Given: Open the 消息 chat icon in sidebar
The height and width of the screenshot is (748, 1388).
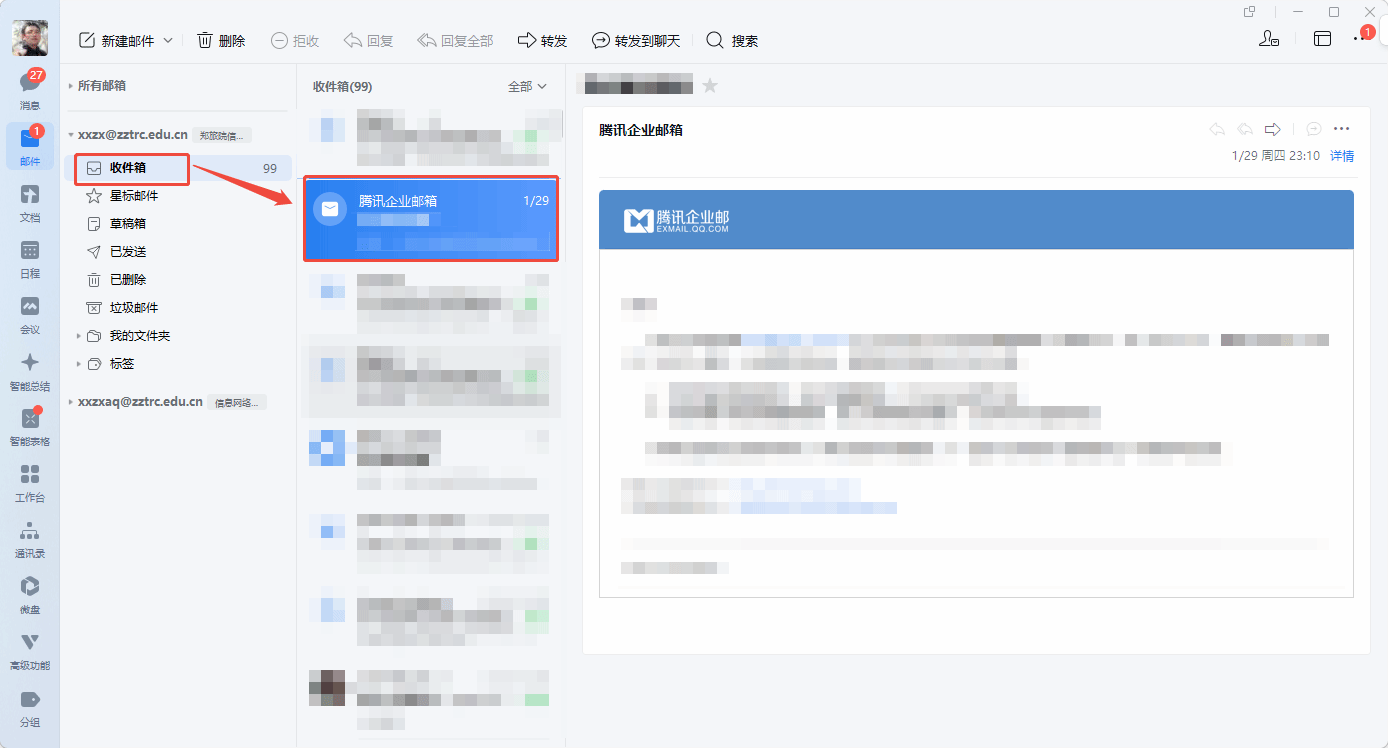Looking at the screenshot, I should pos(30,85).
